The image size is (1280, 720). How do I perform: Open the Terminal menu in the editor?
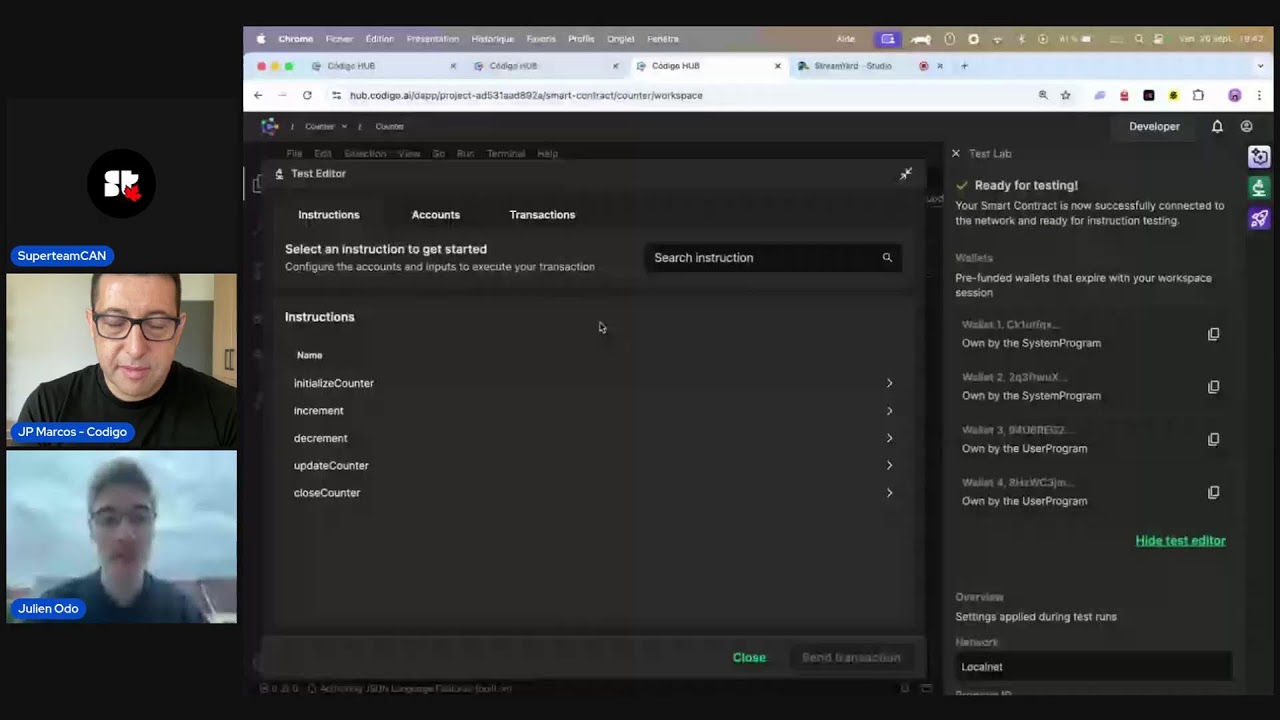coord(505,154)
